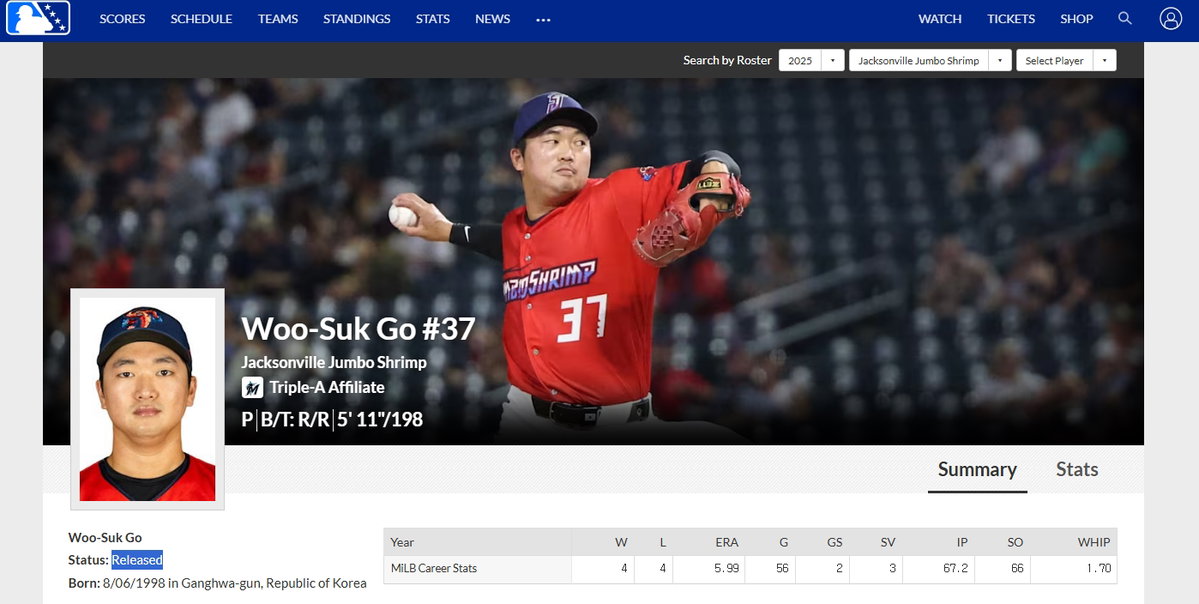Click the 1.70 WHIP value
Image resolution: width=1199 pixels, height=604 pixels.
[x=1097, y=569]
